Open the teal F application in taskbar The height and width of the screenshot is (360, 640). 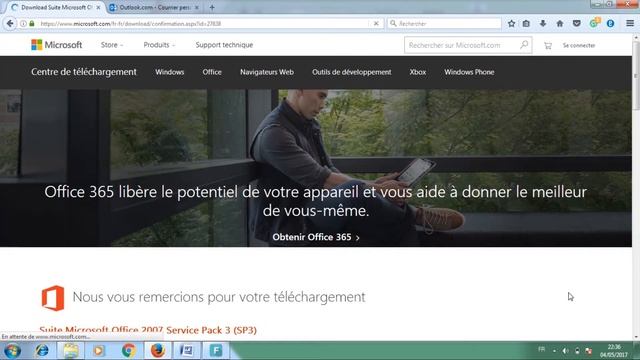point(216,351)
